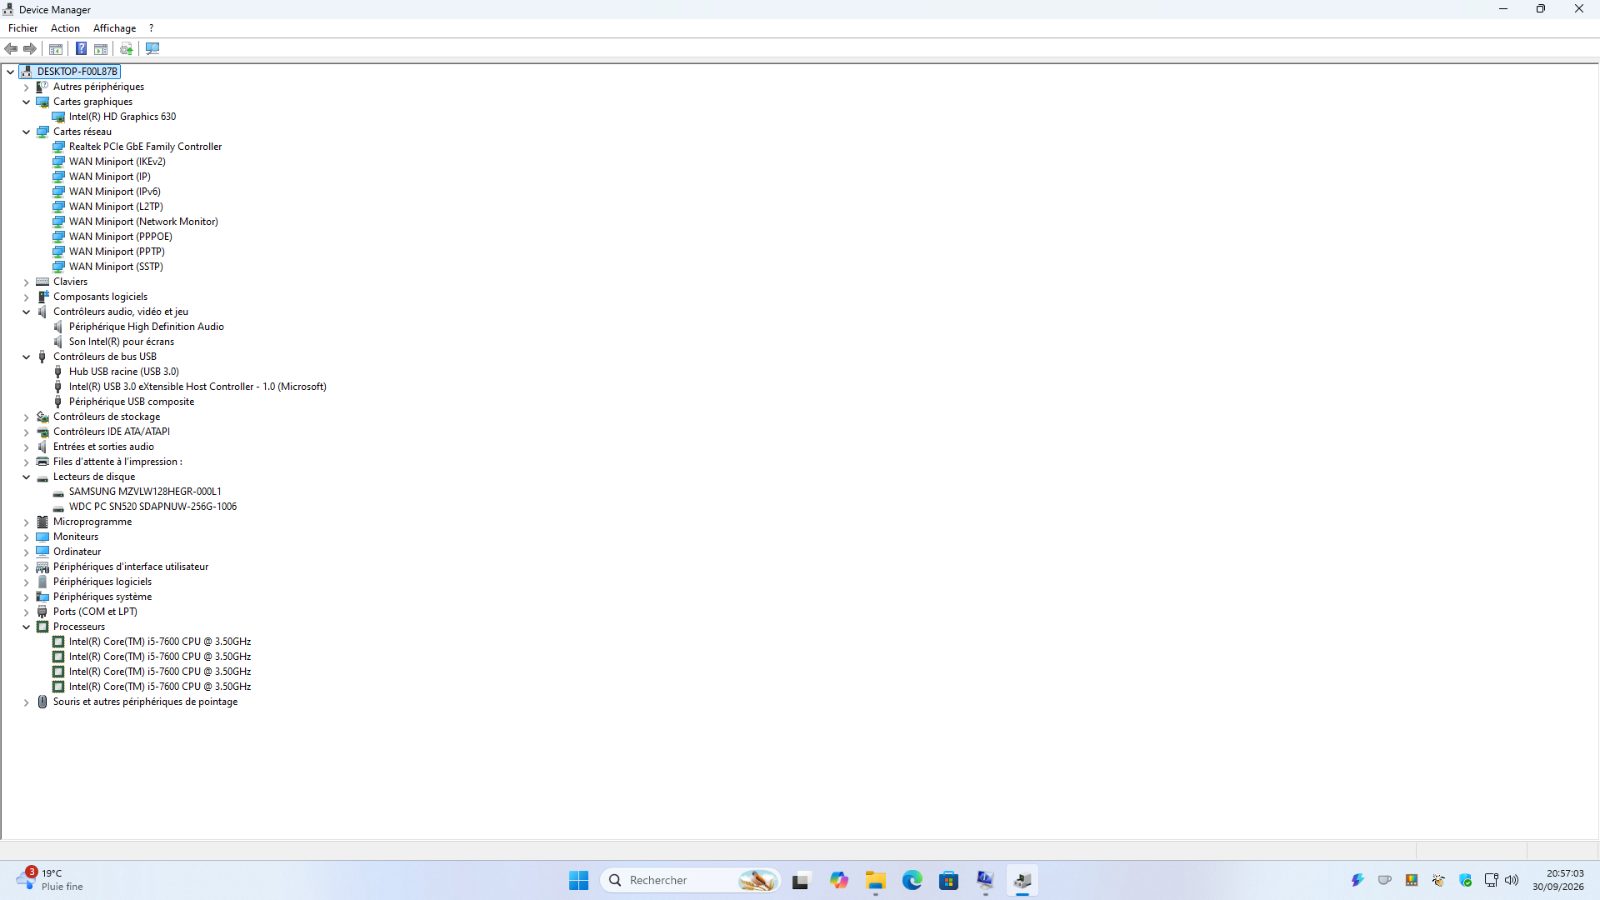Viewport: 1600px width, 900px height.
Task: Open the Task View taskbar icon
Action: [801, 880]
